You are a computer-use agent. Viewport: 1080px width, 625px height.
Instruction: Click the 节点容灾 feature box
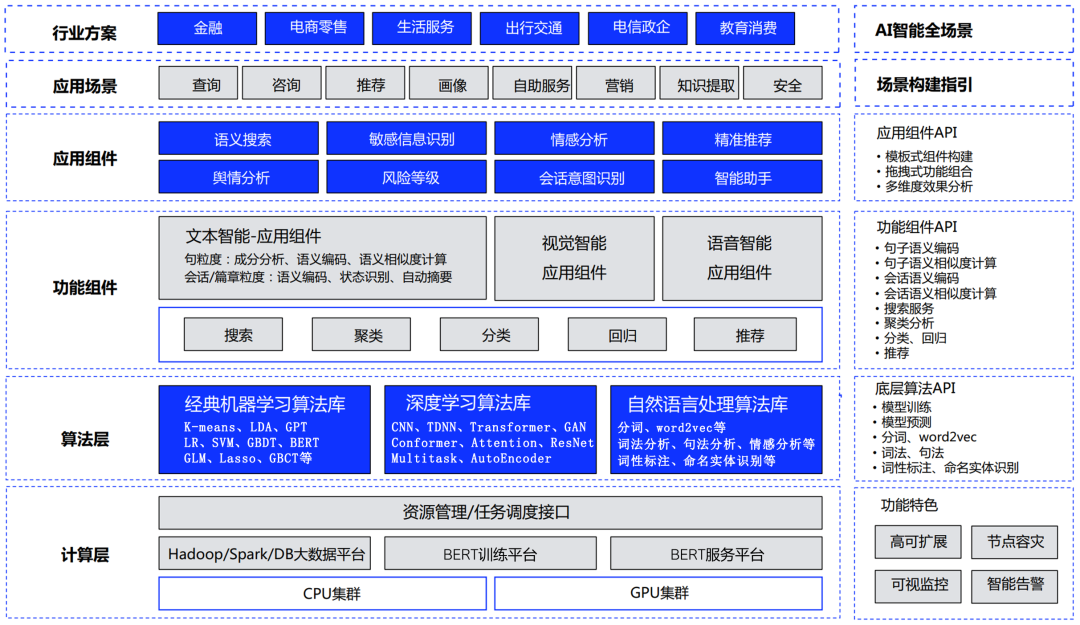coord(1015,542)
